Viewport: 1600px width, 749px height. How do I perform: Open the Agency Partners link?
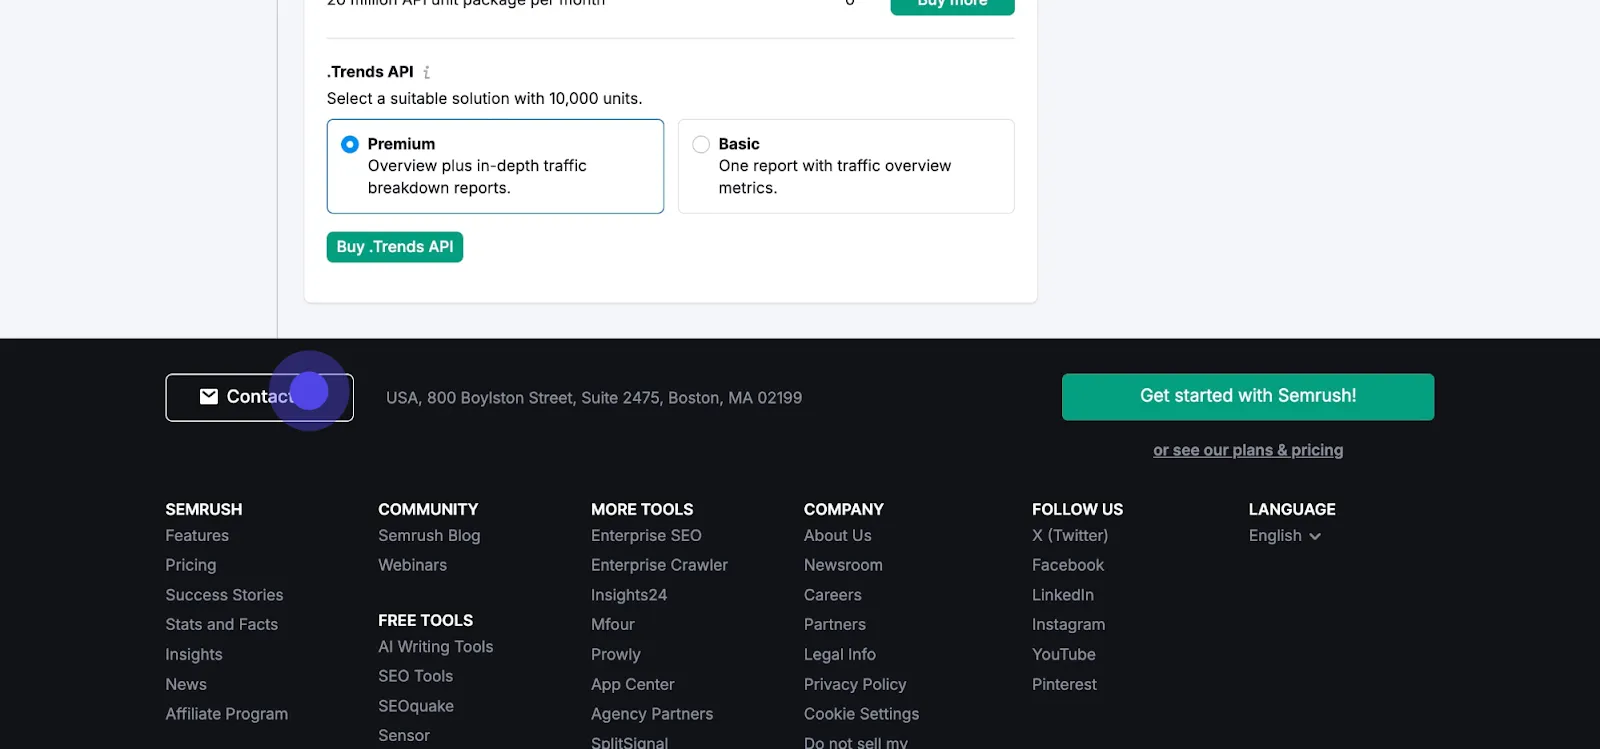click(x=652, y=714)
